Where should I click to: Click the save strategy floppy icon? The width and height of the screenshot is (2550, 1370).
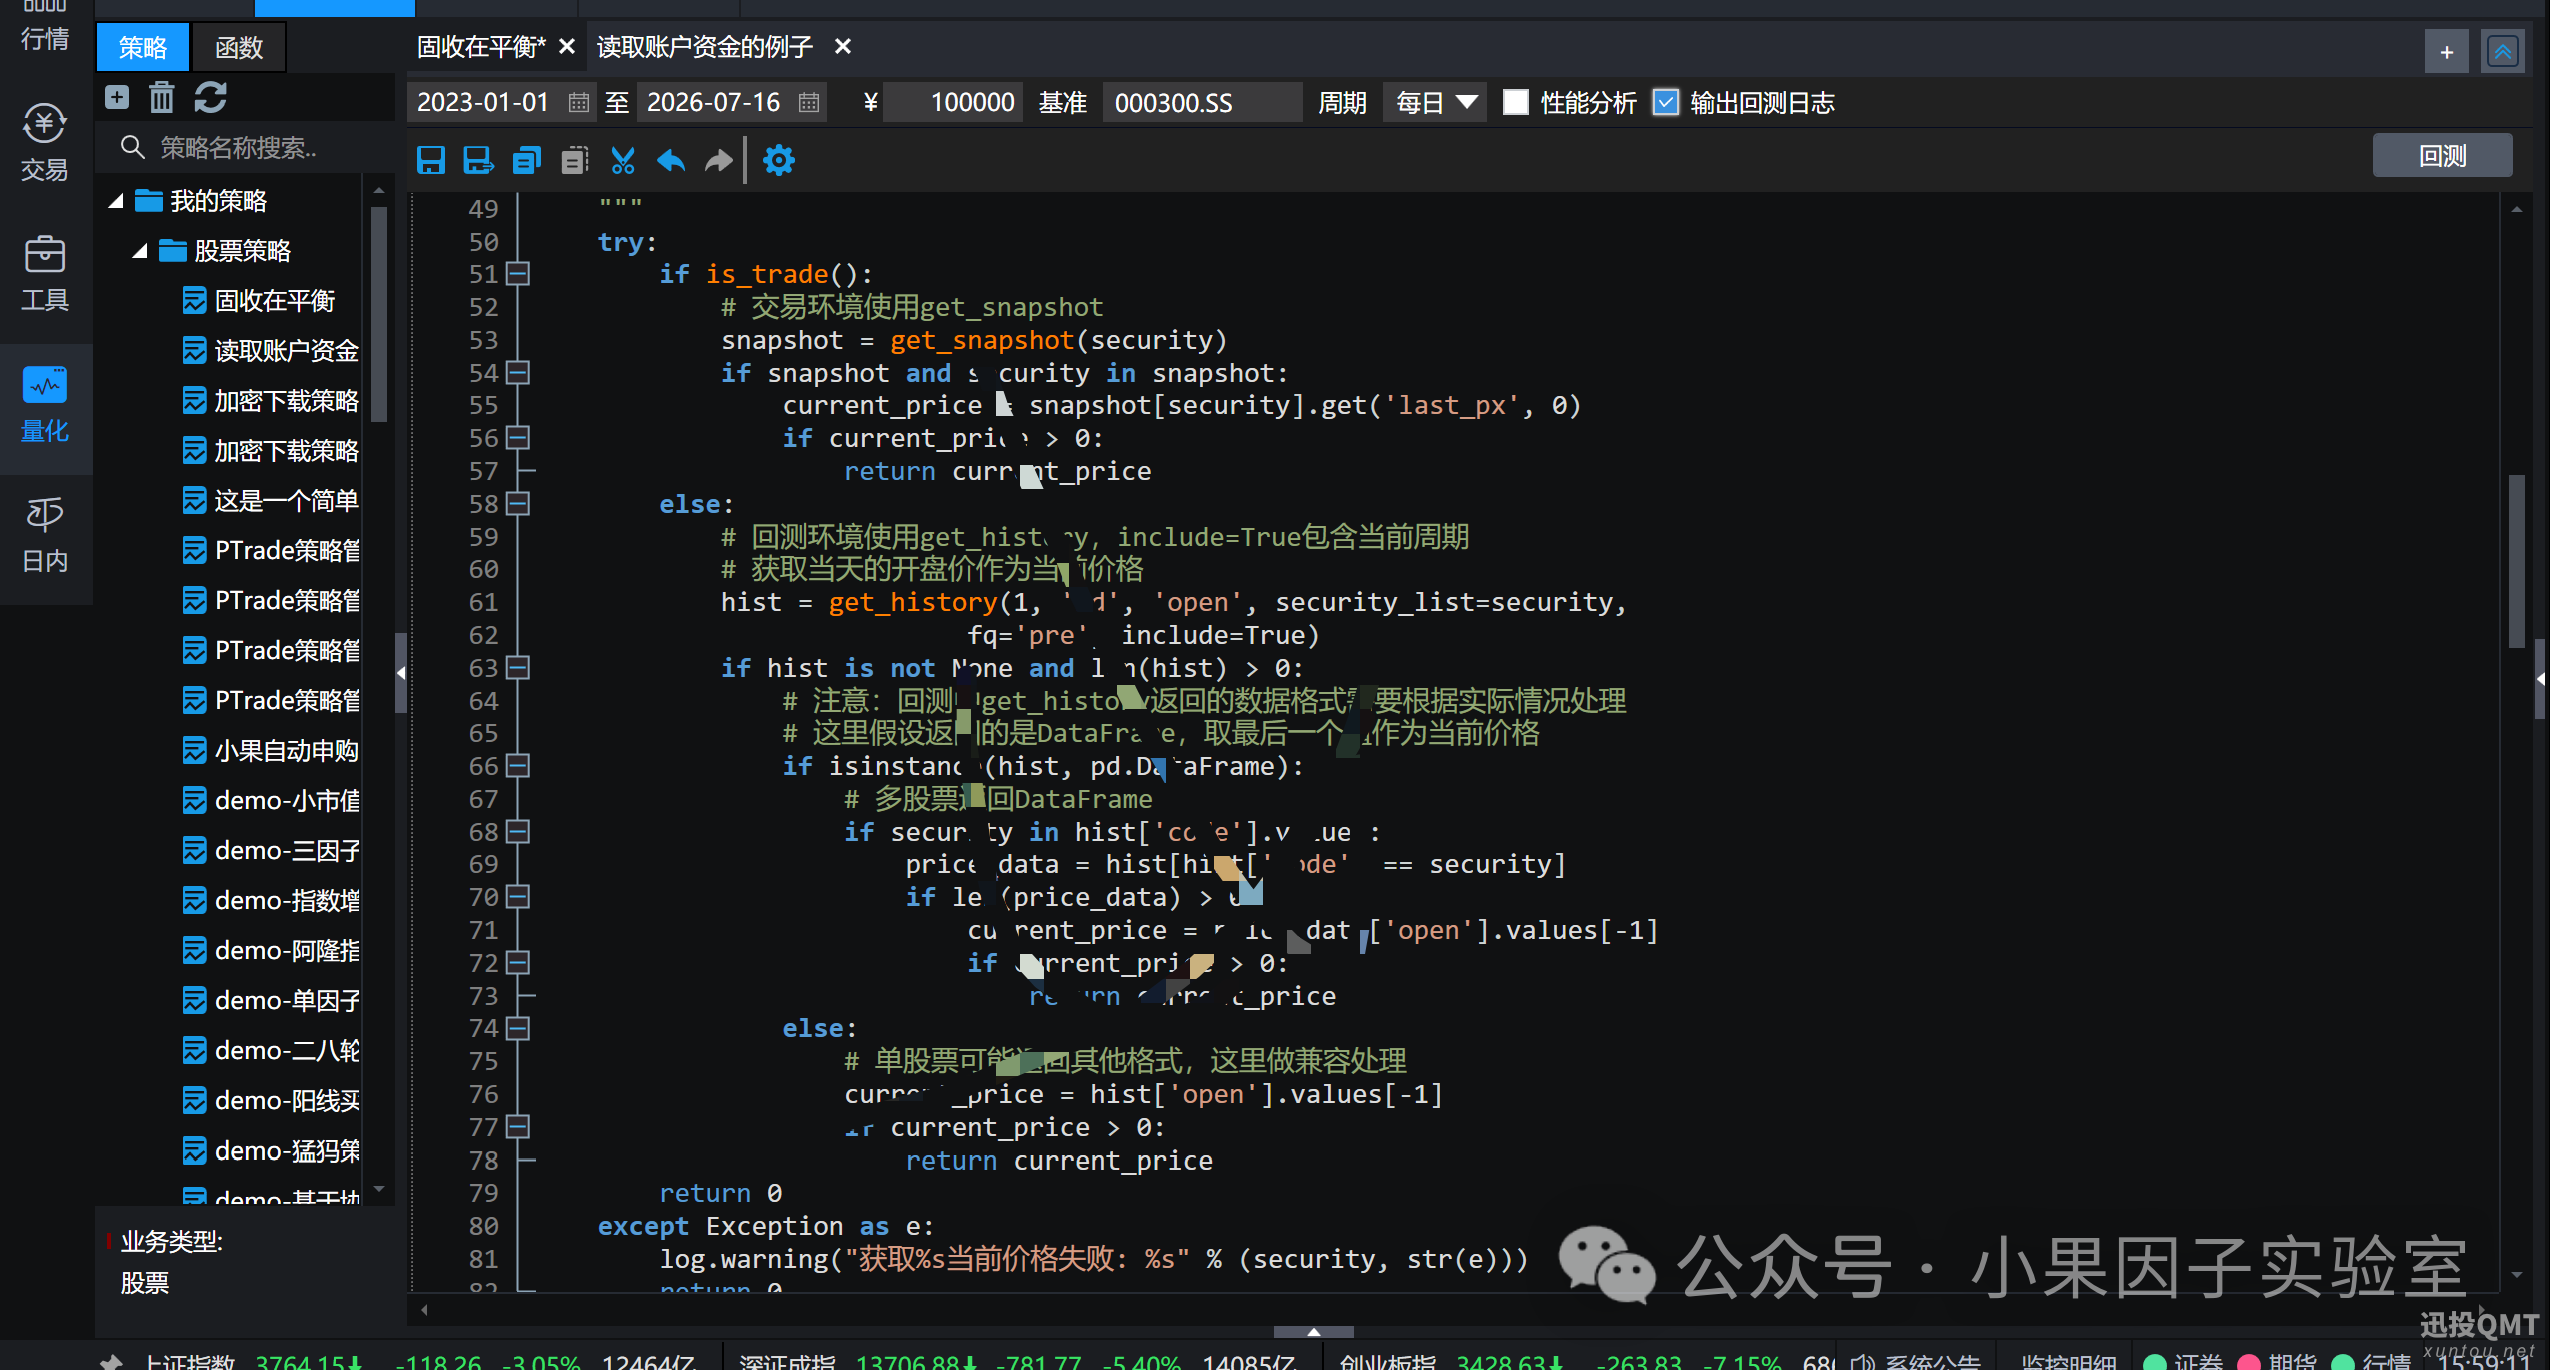coord(431,160)
